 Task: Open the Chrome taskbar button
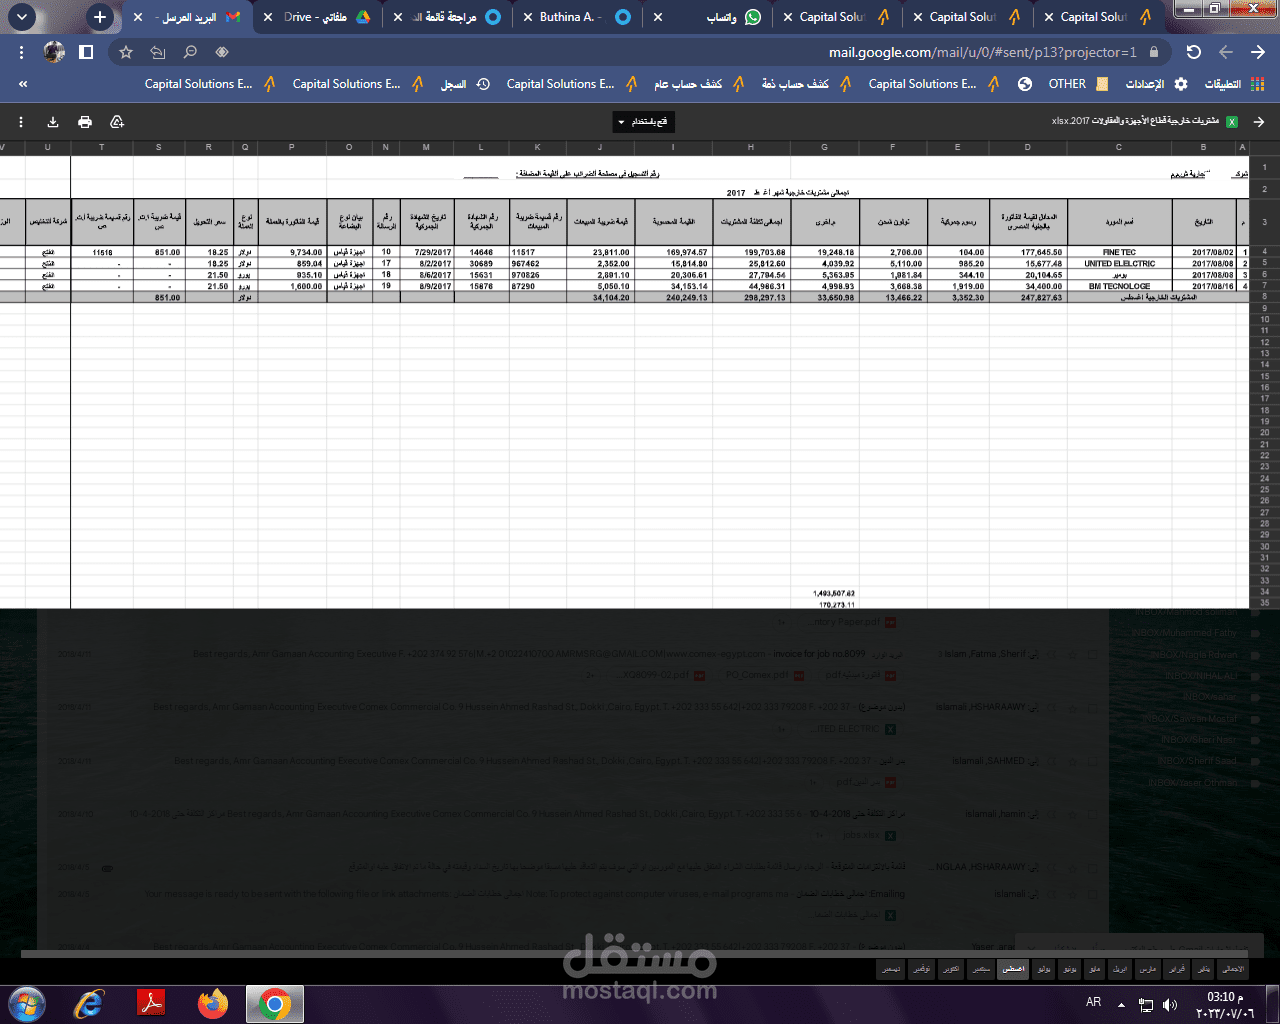pyautogui.click(x=275, y=1004)
